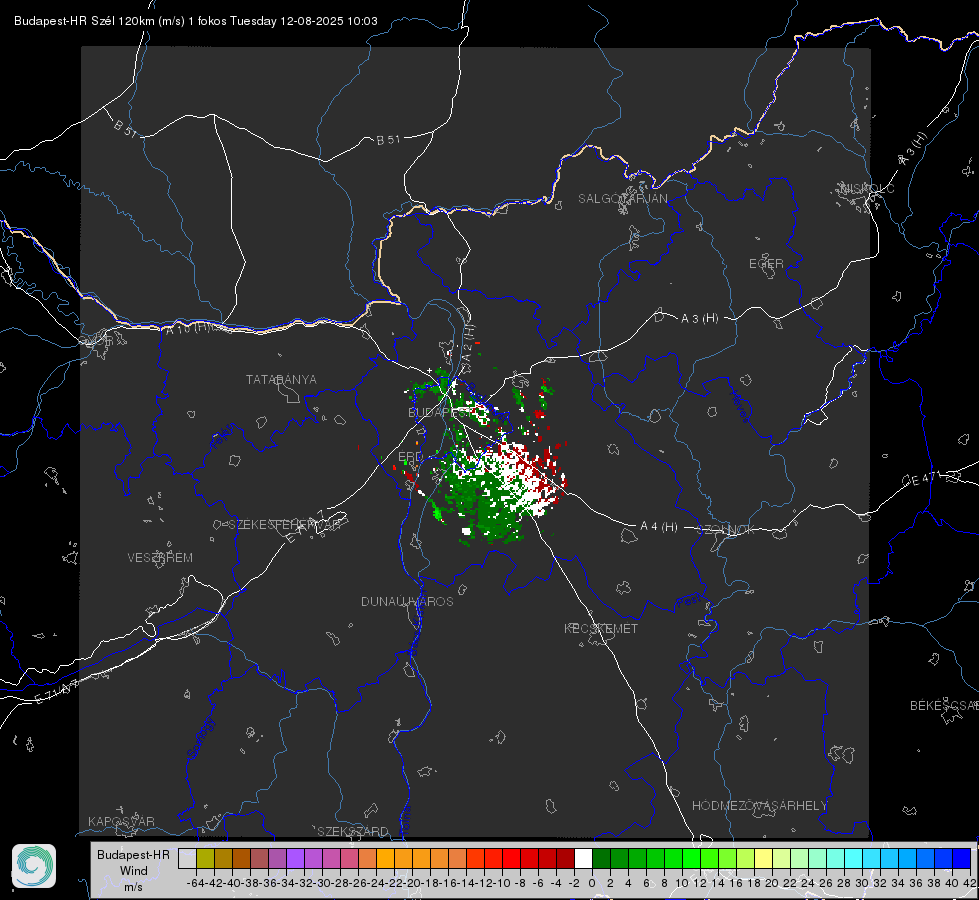This screenshot has height=900, width=979.
Task: Pick the light gray first legend swatch
Action: point(187,858)
